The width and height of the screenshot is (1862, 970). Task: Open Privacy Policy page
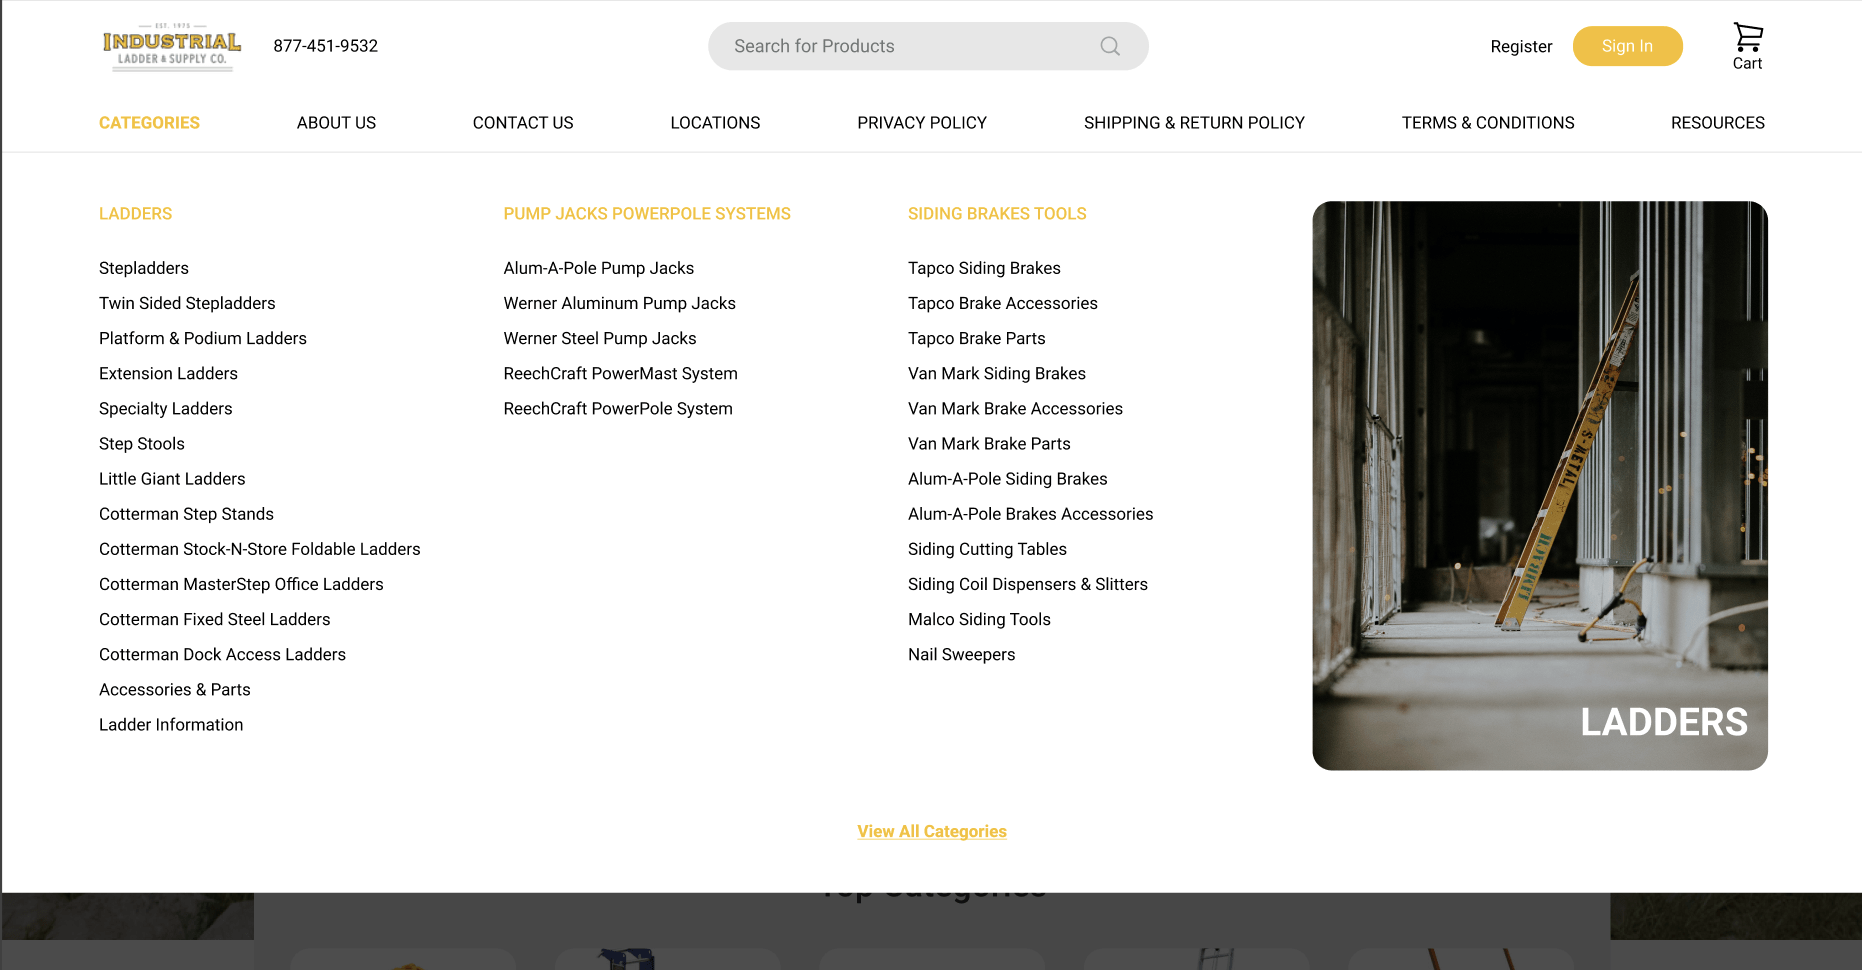point(922,123)
